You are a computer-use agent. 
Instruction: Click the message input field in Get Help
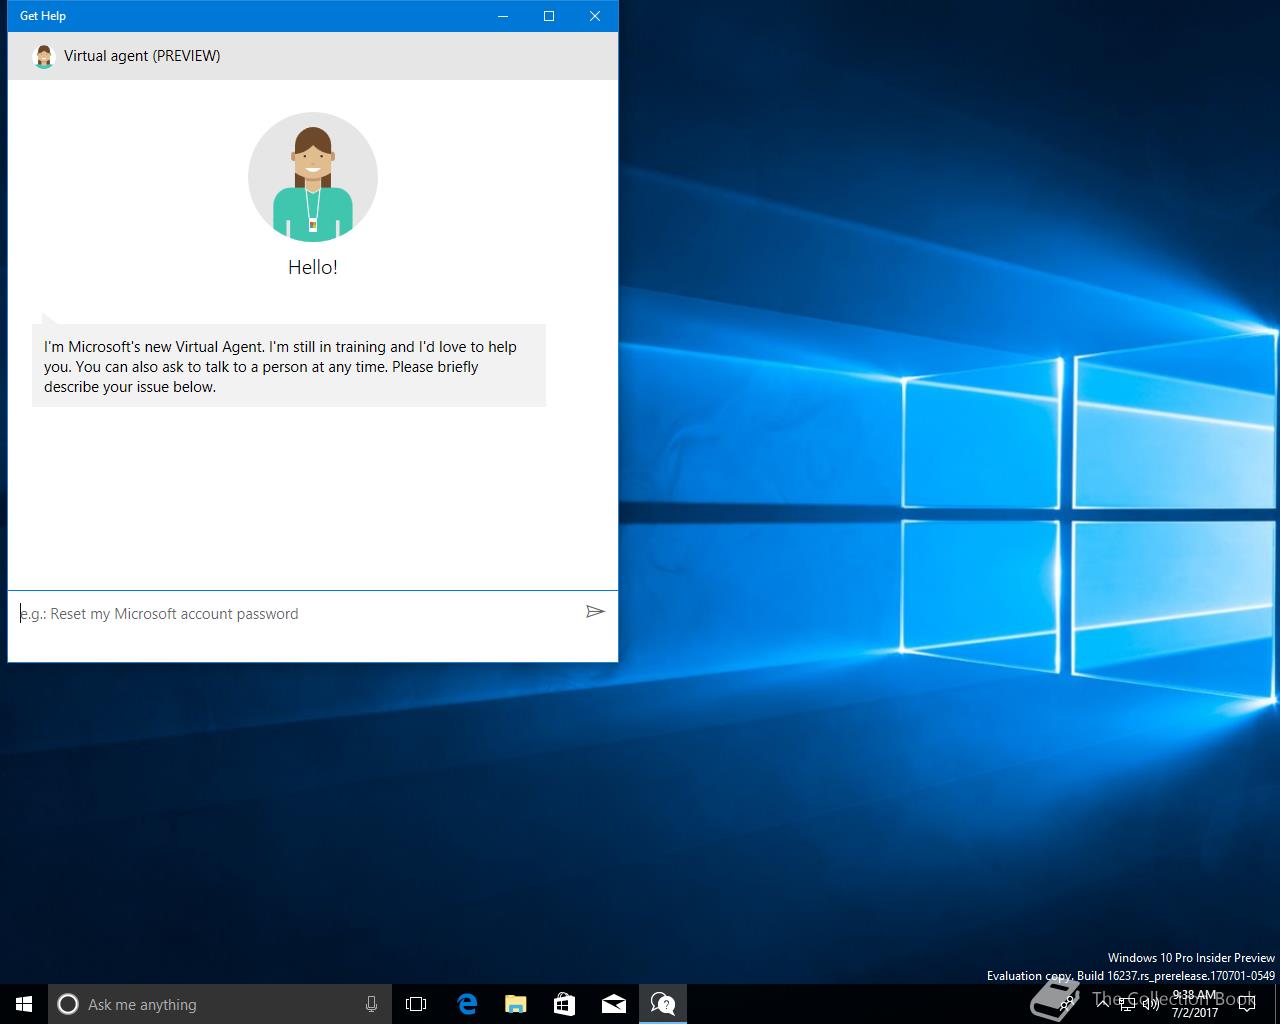(296, 614)
